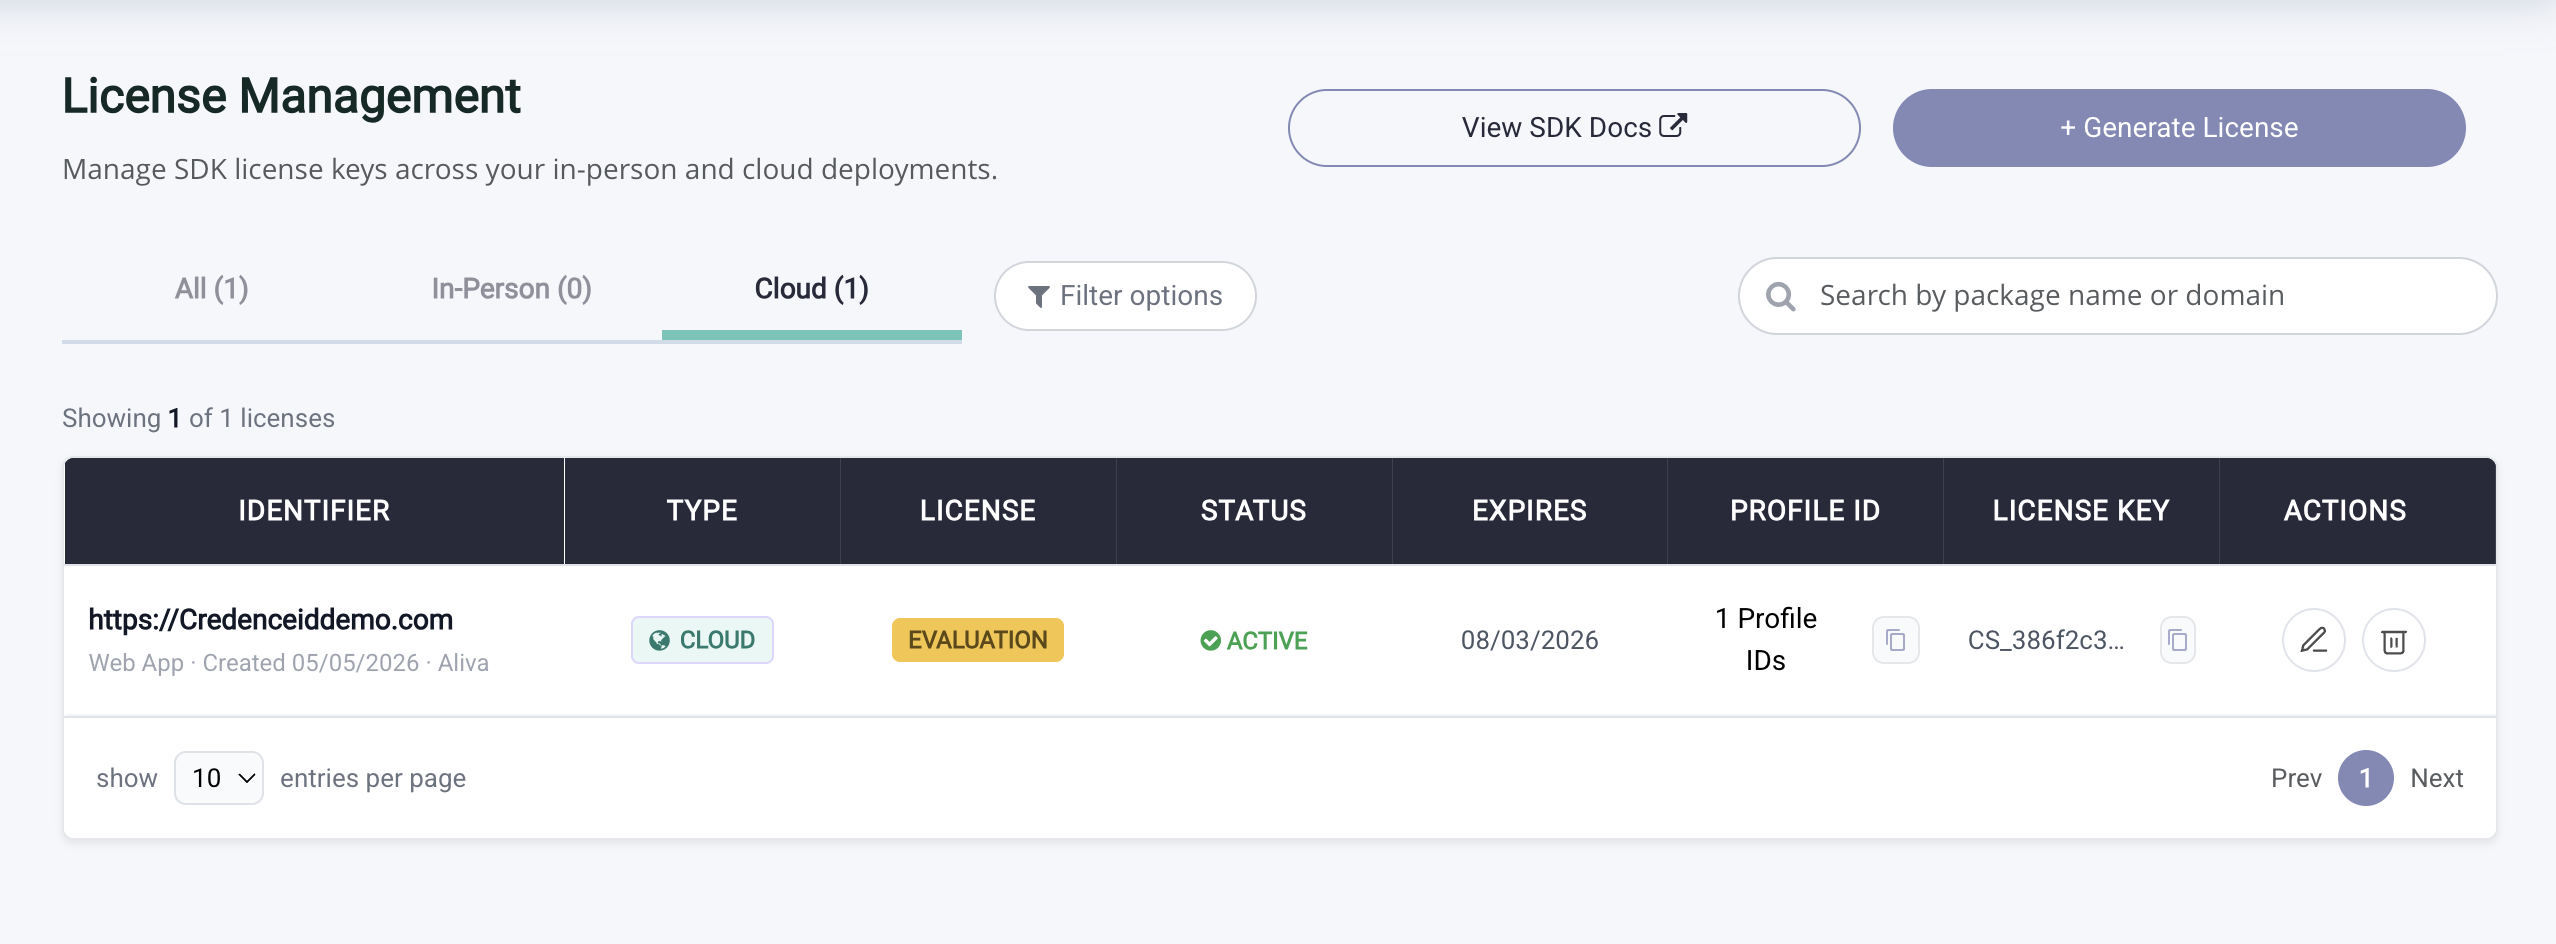Click the globe icon in CLOUD badge
2556x944 pixels.
(659, 640)
